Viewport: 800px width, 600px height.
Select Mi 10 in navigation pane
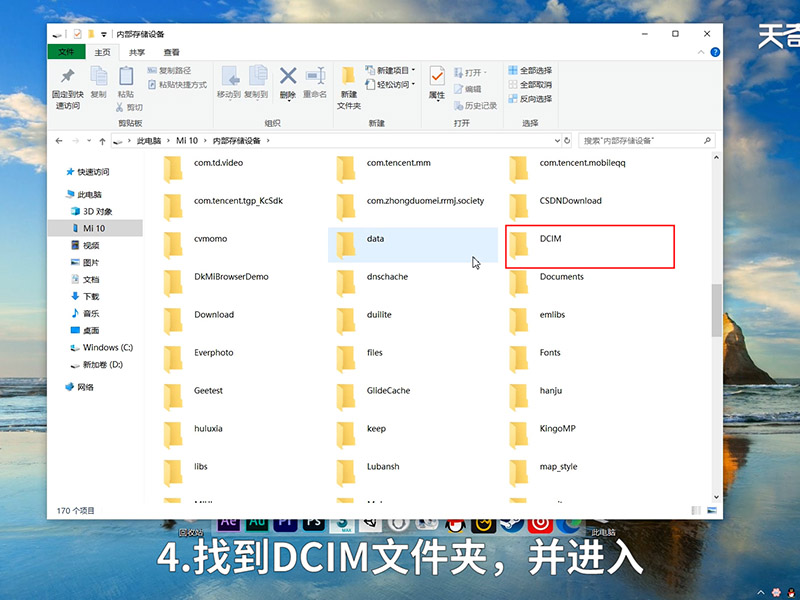point(95,228)
